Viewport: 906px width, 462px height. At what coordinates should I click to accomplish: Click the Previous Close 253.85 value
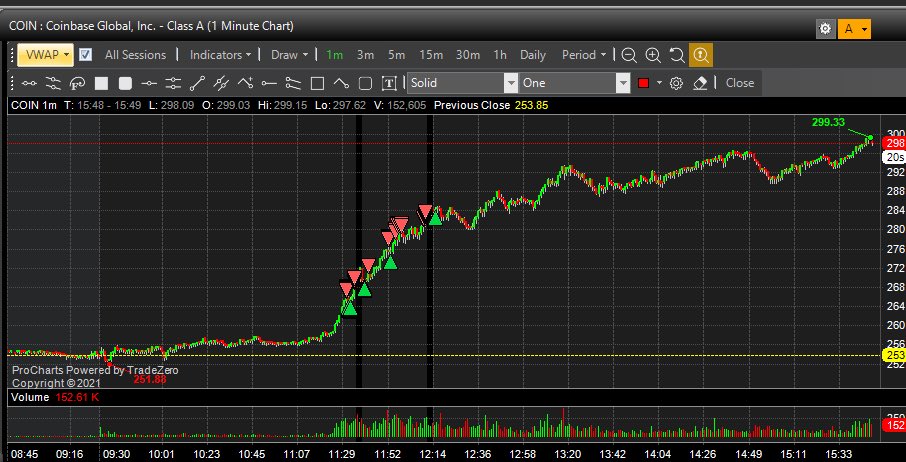(x=534, y=105)
